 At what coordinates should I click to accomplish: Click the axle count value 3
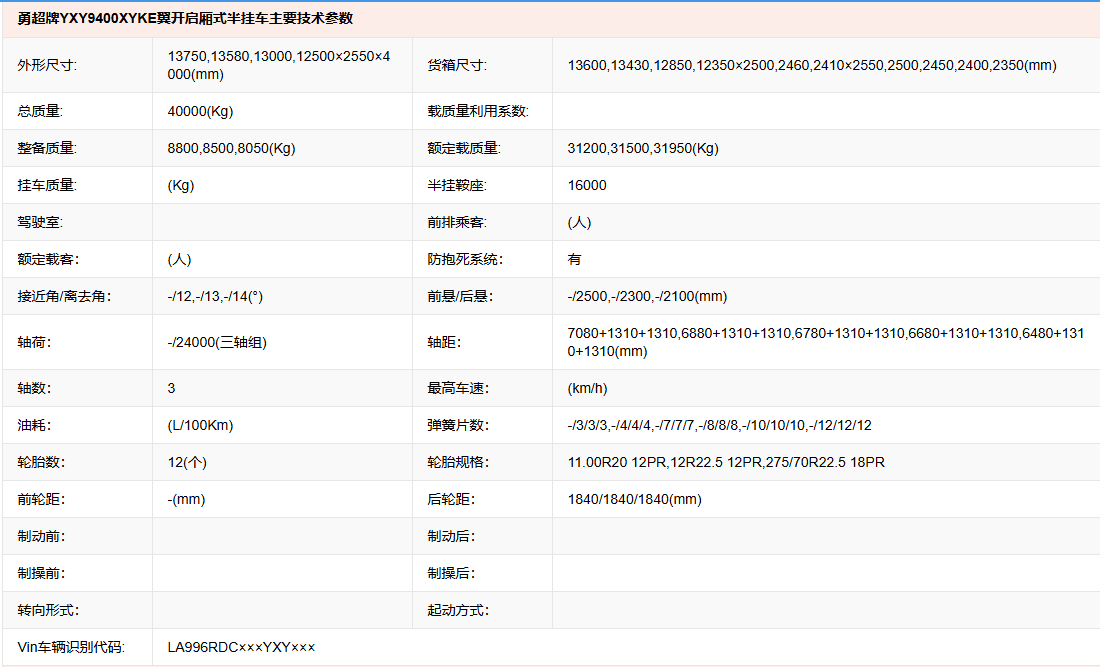[x=171, y=389]
